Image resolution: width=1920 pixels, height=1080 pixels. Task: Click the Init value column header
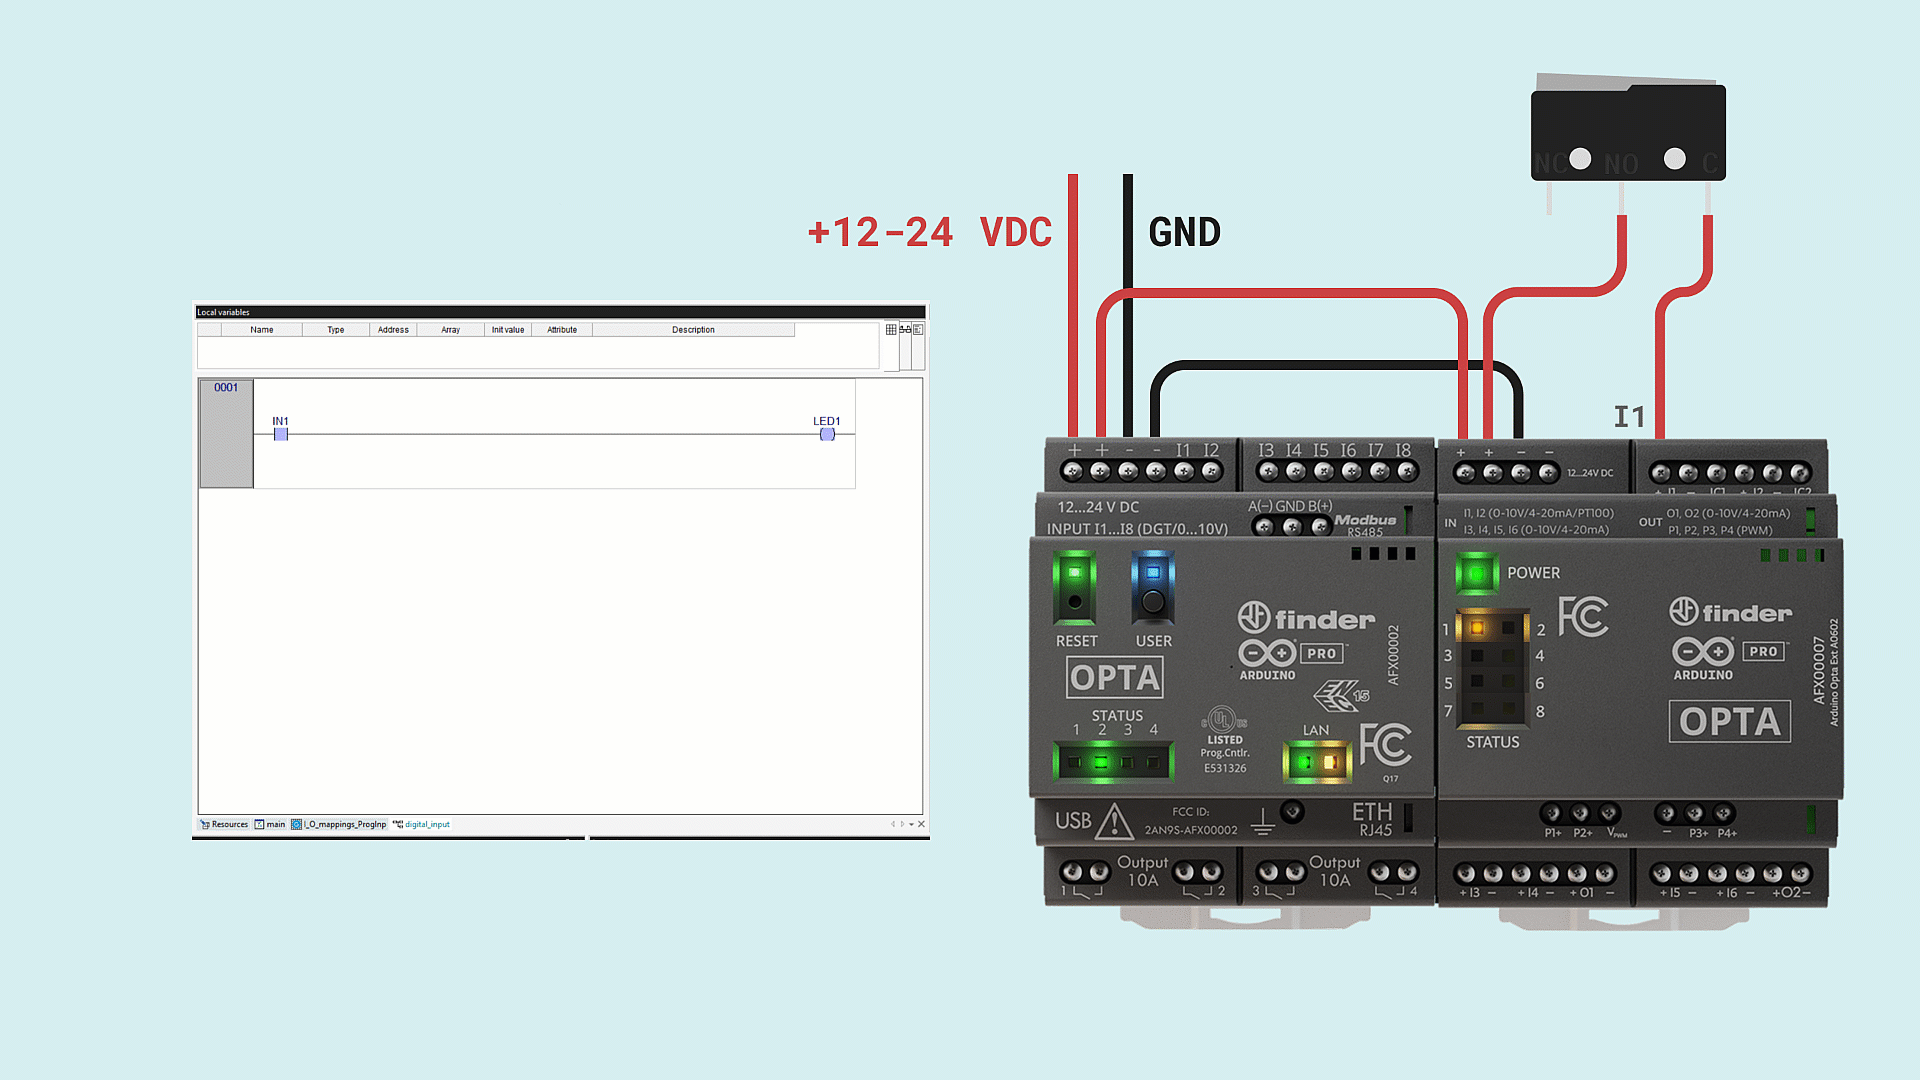coord(508,330)
